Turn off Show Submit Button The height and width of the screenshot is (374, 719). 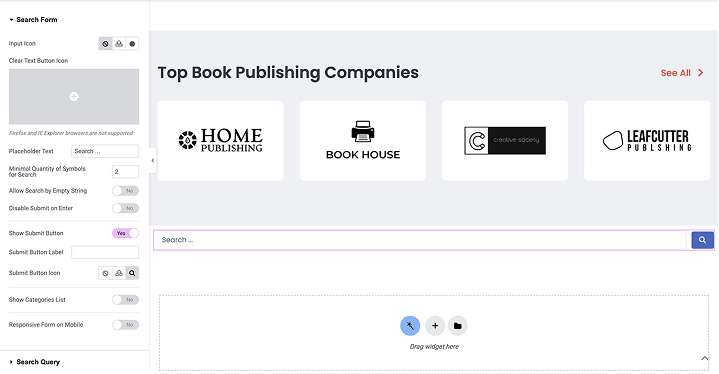(x=125, y=233)
